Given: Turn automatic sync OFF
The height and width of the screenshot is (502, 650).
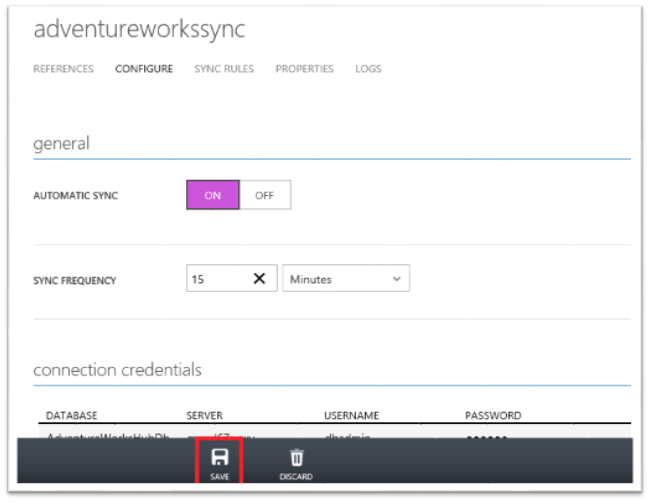Looking at the screenshot, I should coord(265,195).
